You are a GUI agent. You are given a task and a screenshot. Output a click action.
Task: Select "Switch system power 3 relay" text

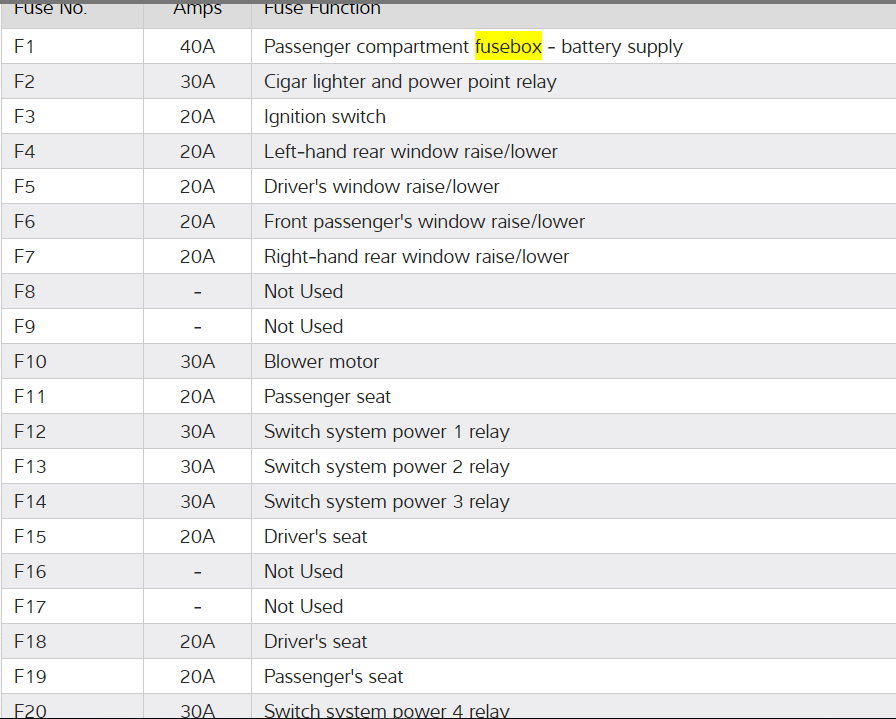[x=386, y=502]
